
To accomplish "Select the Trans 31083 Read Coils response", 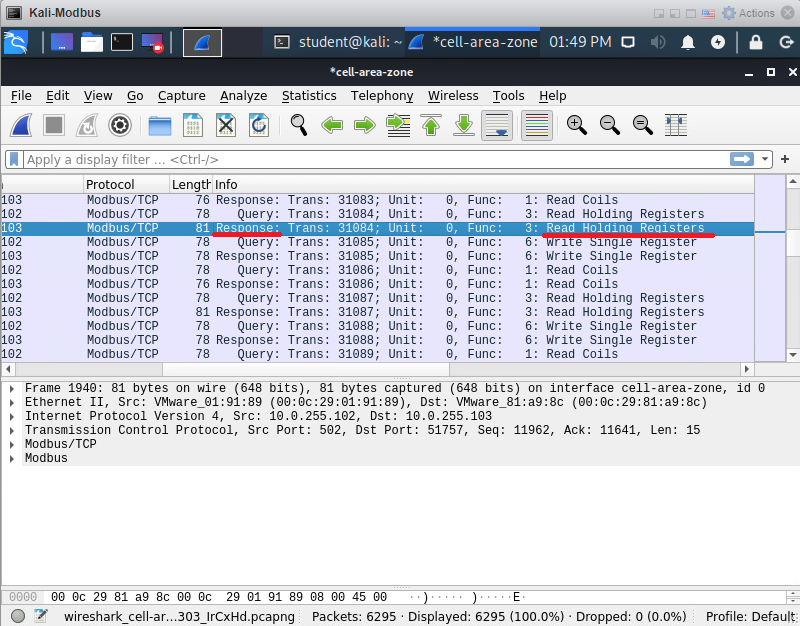I will 378,200.
